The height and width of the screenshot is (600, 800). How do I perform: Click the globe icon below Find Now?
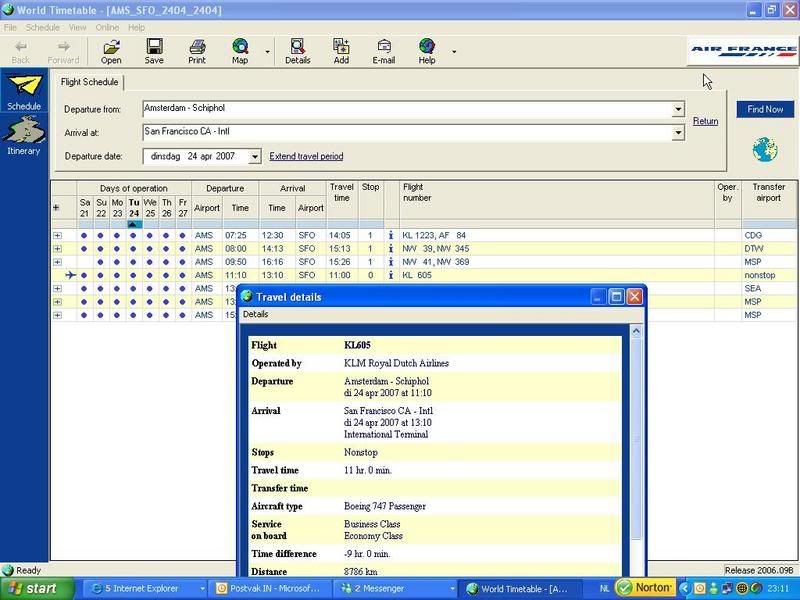[765, 149]
